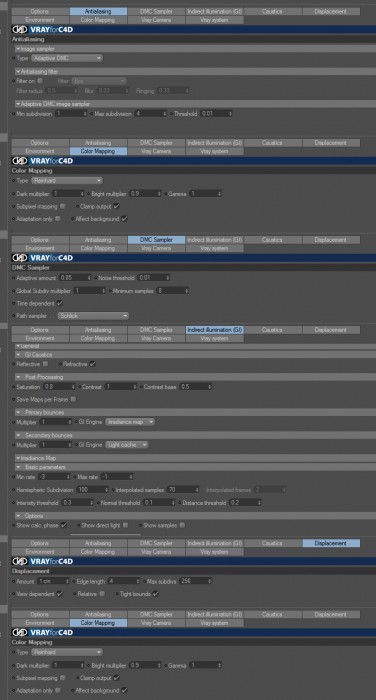
Task: Collapse the GI Caustics section
Action: pos(18,354)
